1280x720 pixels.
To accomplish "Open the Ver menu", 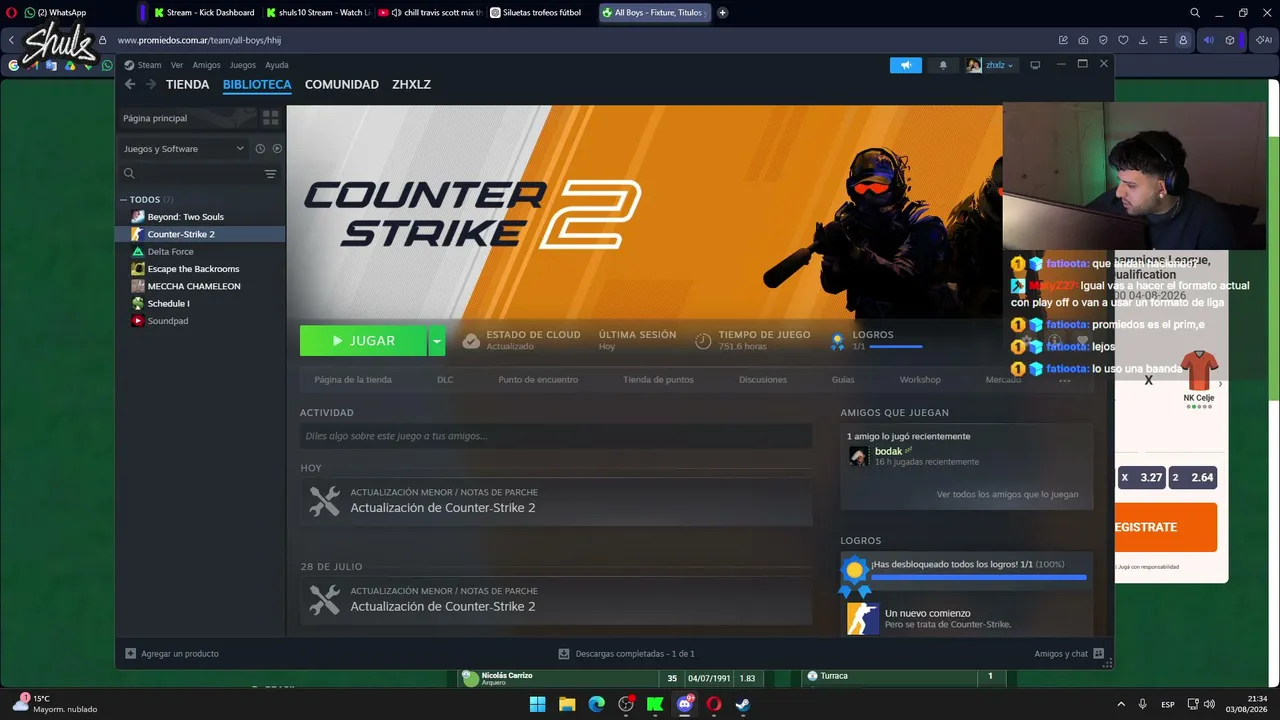I will click(177, 65).
